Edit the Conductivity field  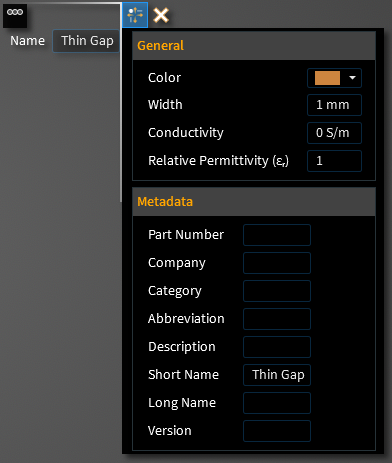pos(334,133)
